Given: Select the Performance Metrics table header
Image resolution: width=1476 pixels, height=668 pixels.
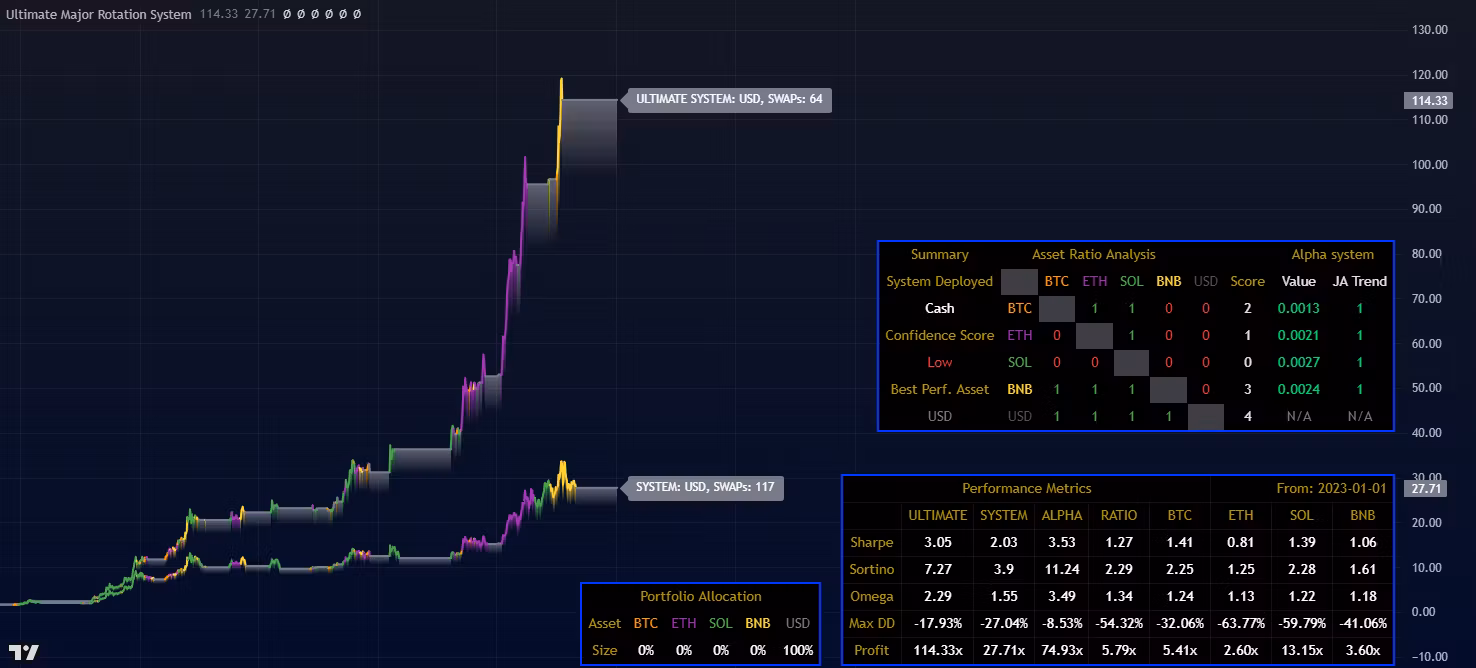Looking at the screenshot, I should click(x=1026, y=488).
